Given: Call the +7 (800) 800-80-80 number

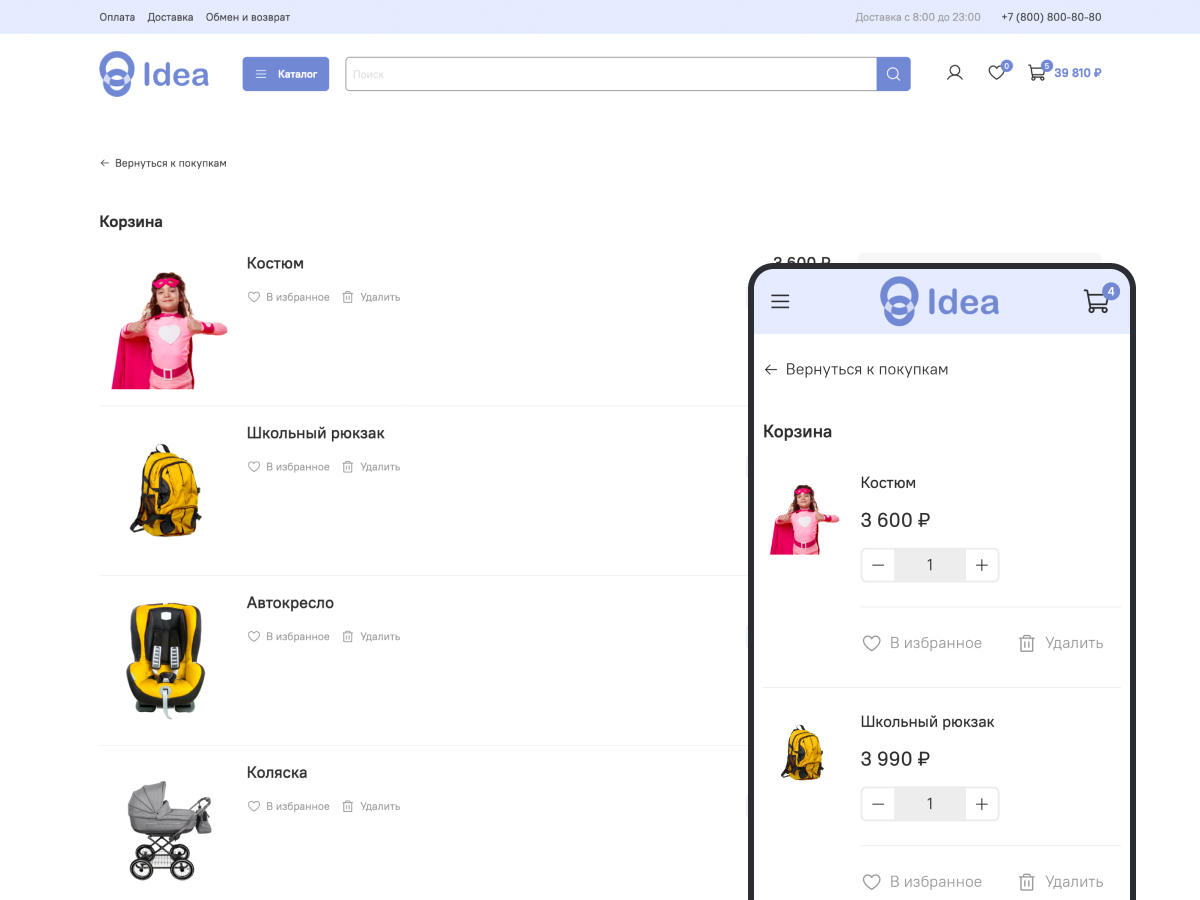Looking at the screenshot, I should (1051, 17).
